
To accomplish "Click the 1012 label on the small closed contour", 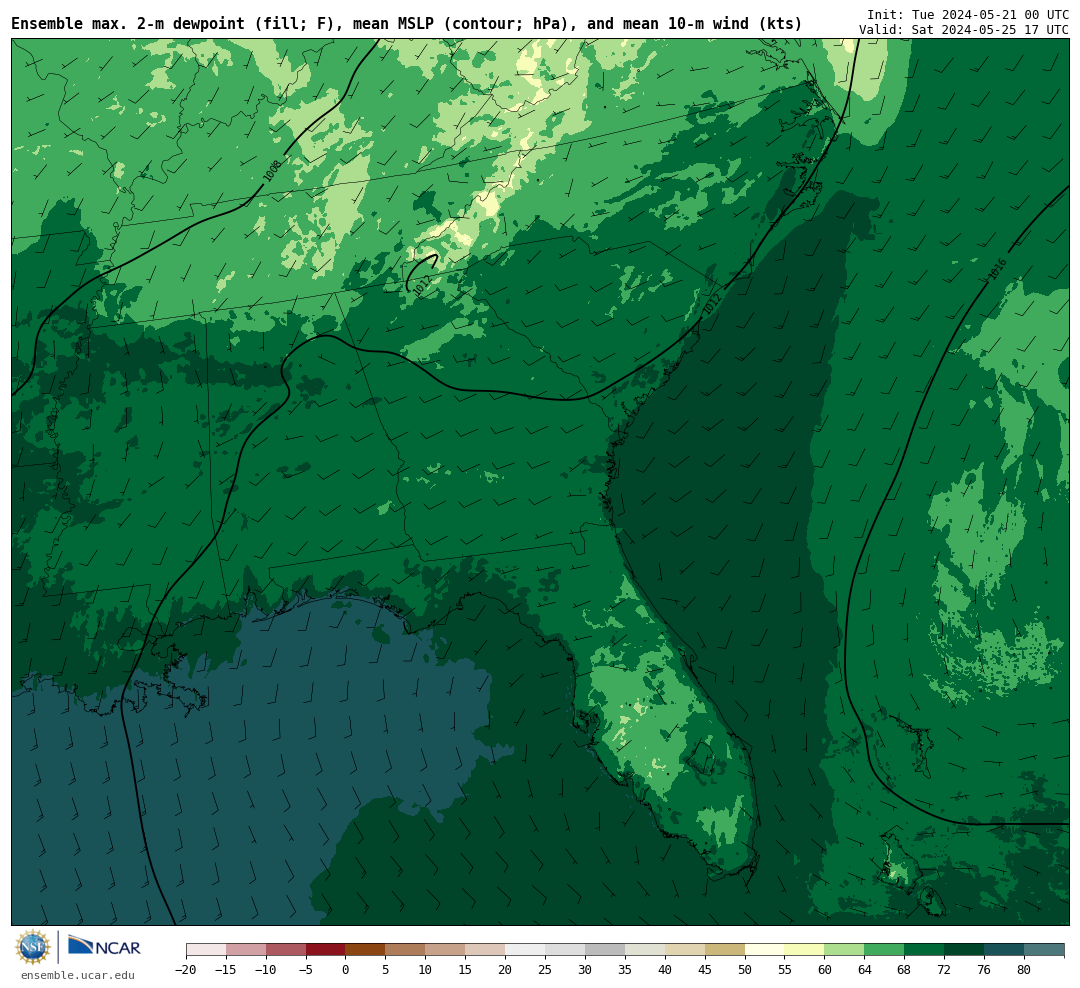I will (x=422, y=286).
